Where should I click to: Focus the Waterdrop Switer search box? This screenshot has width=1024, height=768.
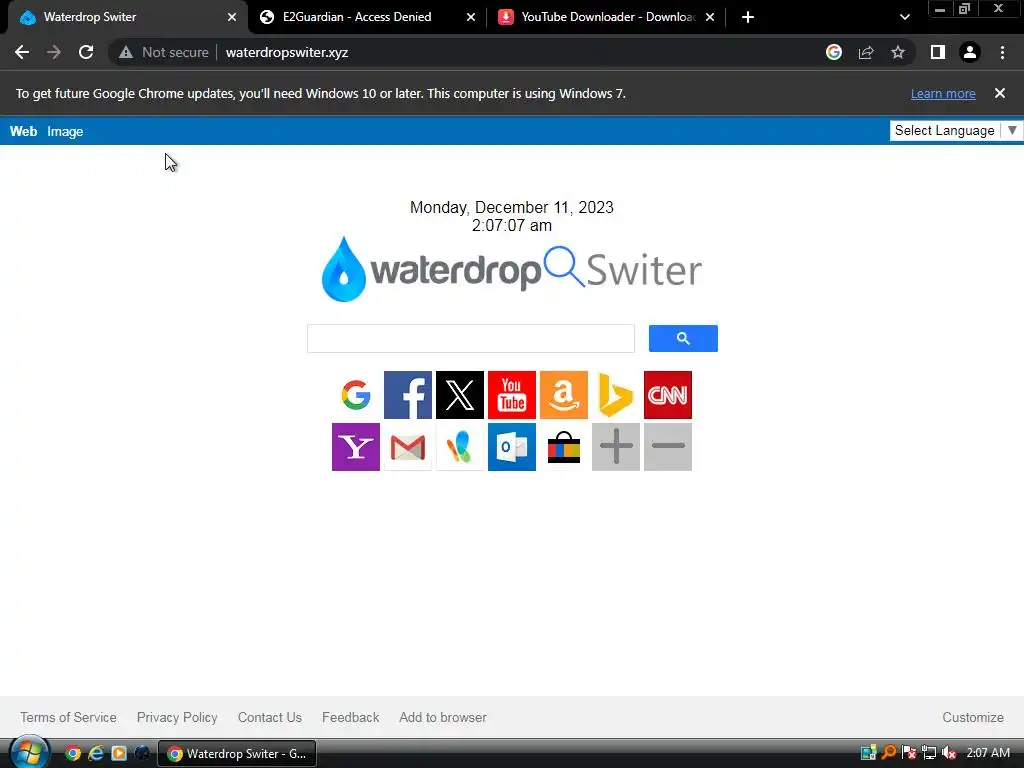(471, 338)
